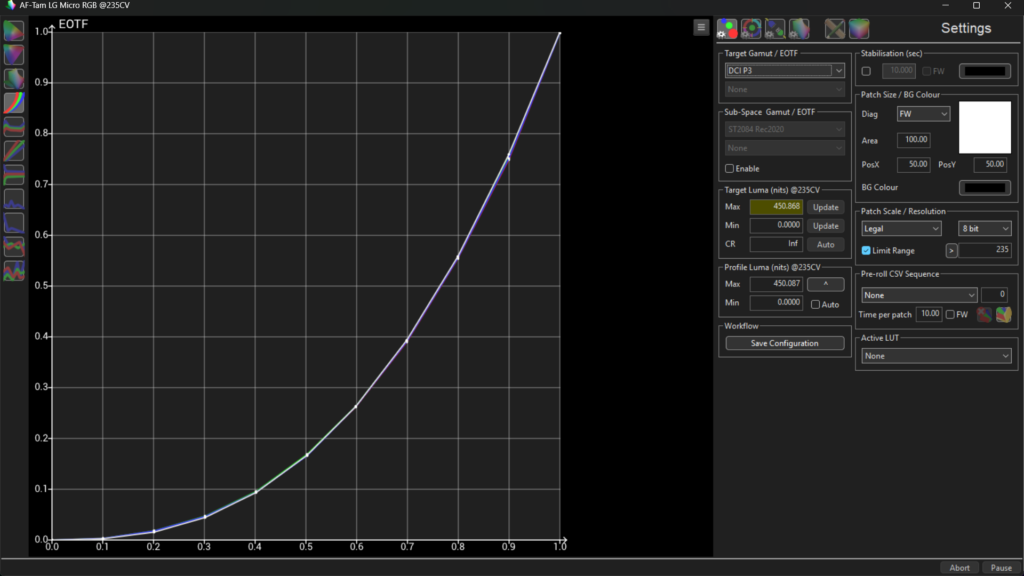
Task: Open the wavy RGB balance graph
Action: coord(14,127)
